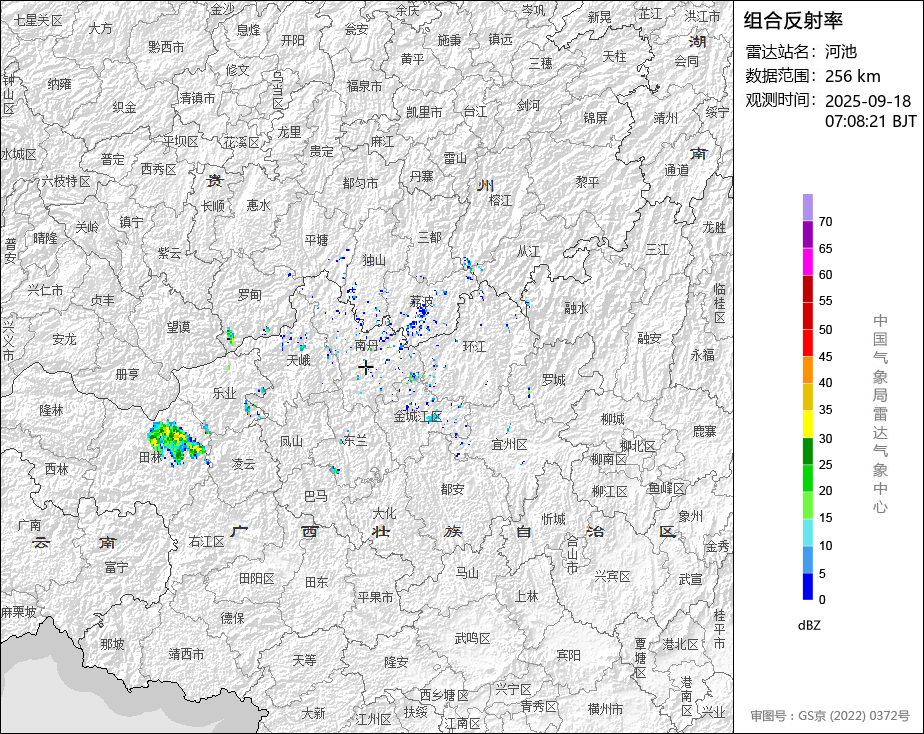Click the 柳城 map label

point(612,419)
